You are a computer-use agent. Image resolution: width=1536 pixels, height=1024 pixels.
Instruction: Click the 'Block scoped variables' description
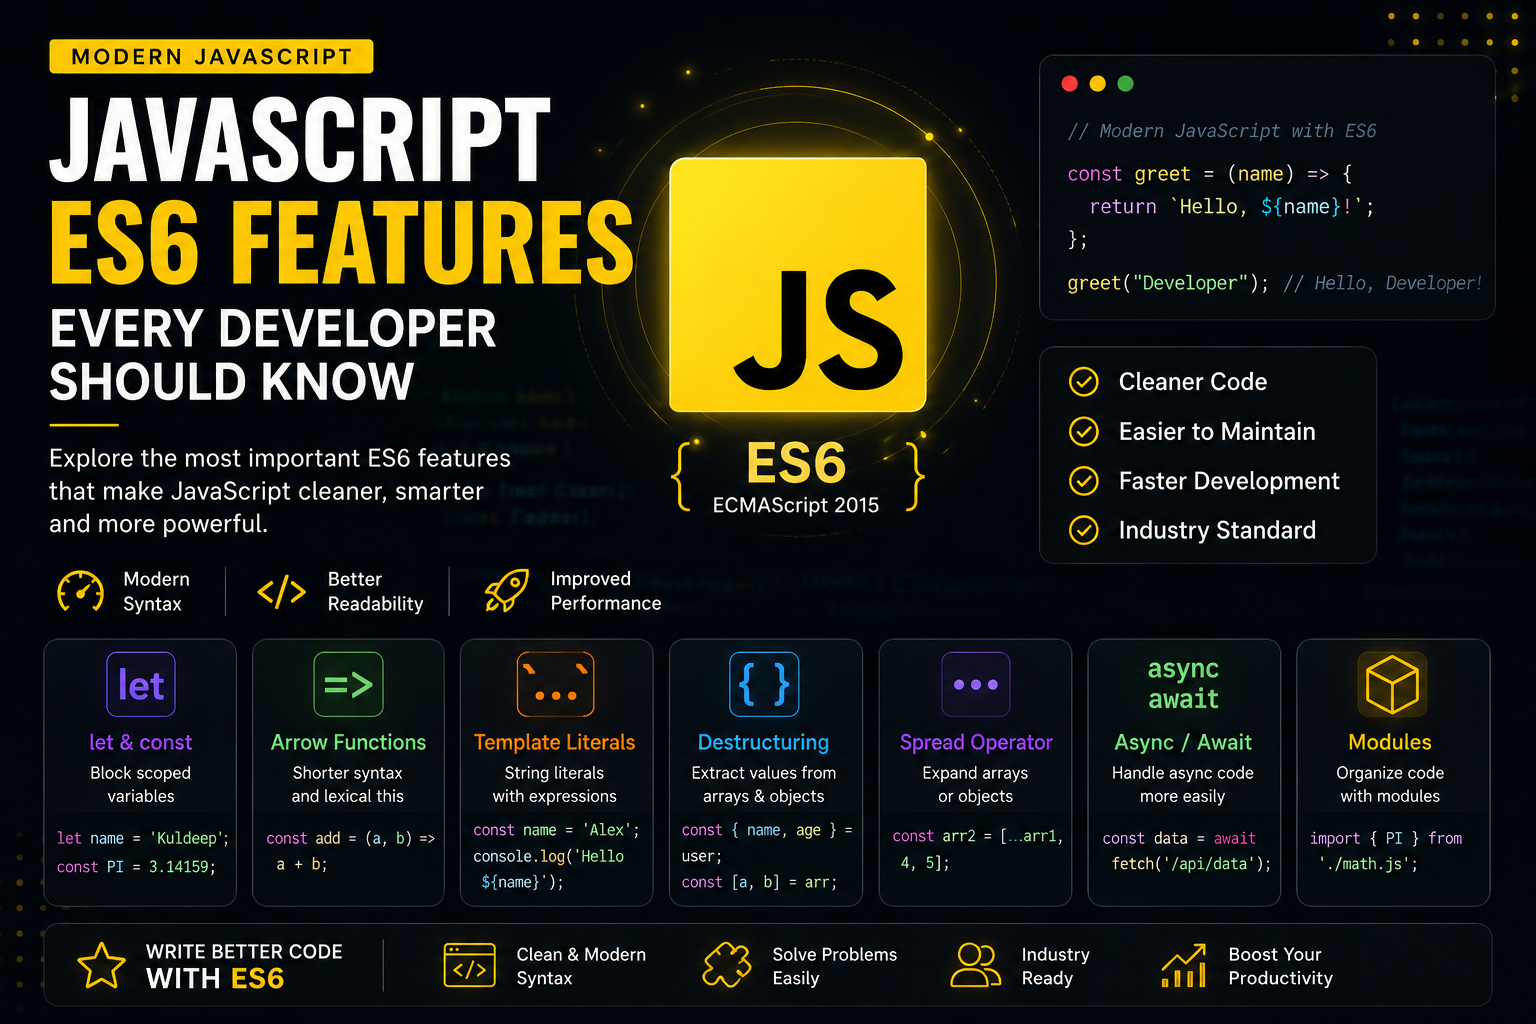click(x=140, y=784)
